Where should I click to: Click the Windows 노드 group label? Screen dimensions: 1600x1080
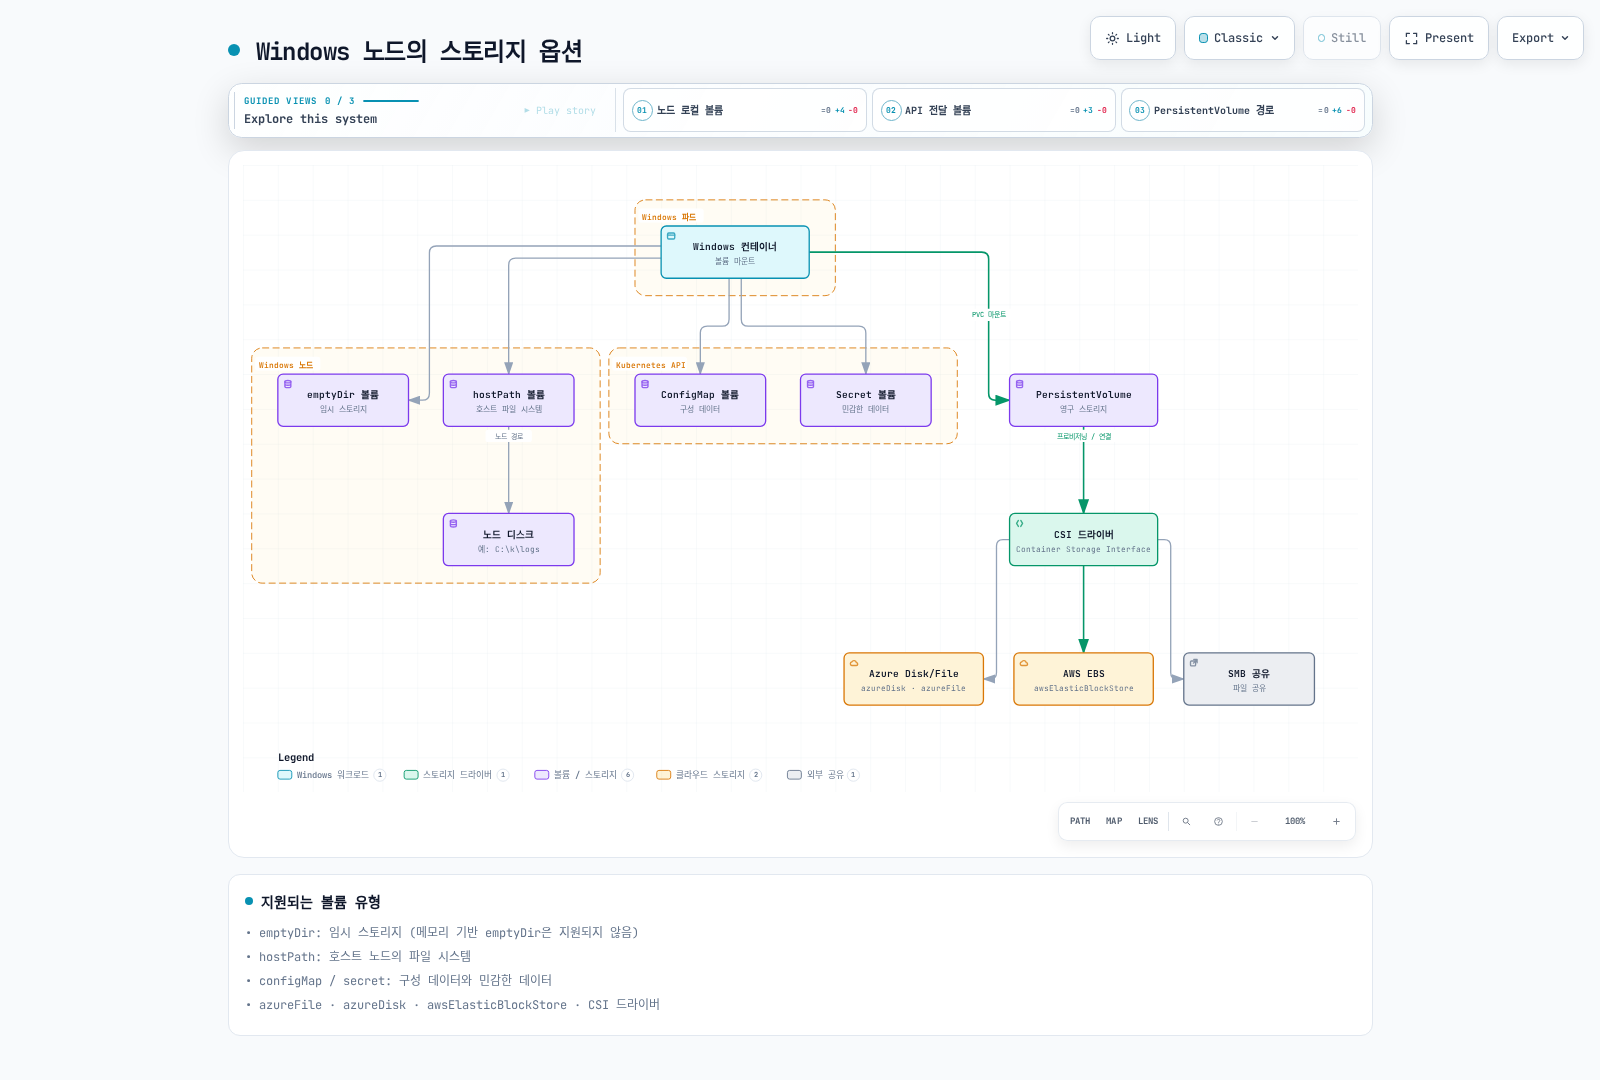pyautogui.click(x=286, y=365)
